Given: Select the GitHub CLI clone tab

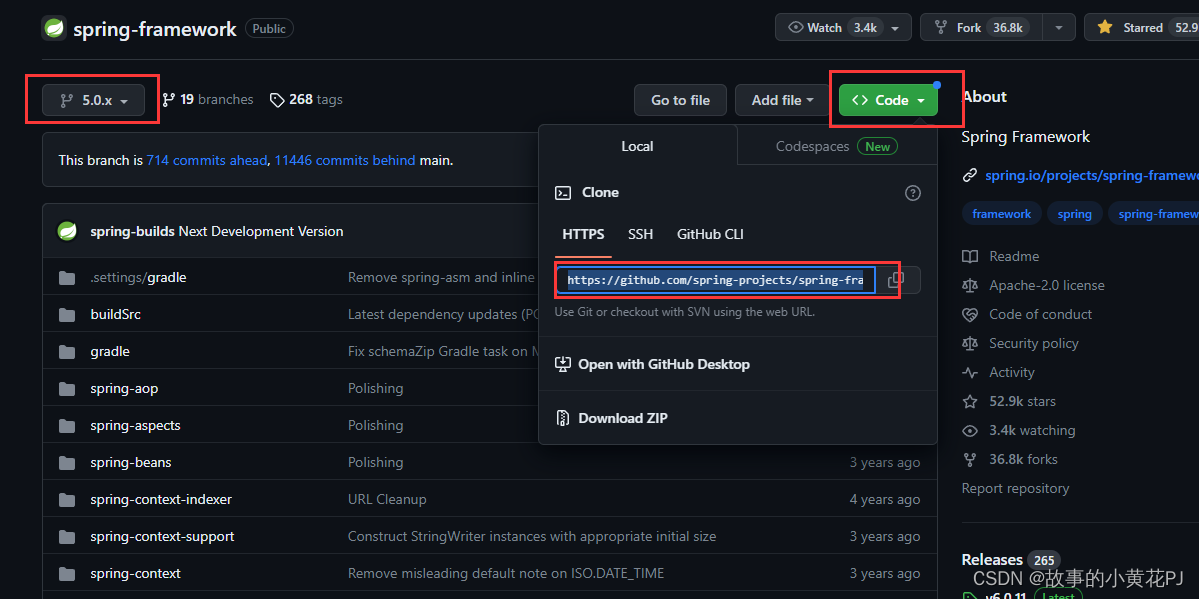Looking at the screenshot, I should (710, 234).
